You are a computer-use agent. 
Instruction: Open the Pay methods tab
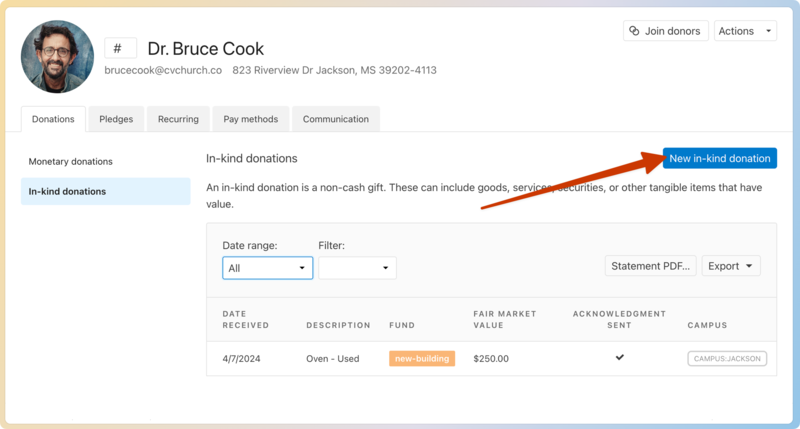(250, 119)
